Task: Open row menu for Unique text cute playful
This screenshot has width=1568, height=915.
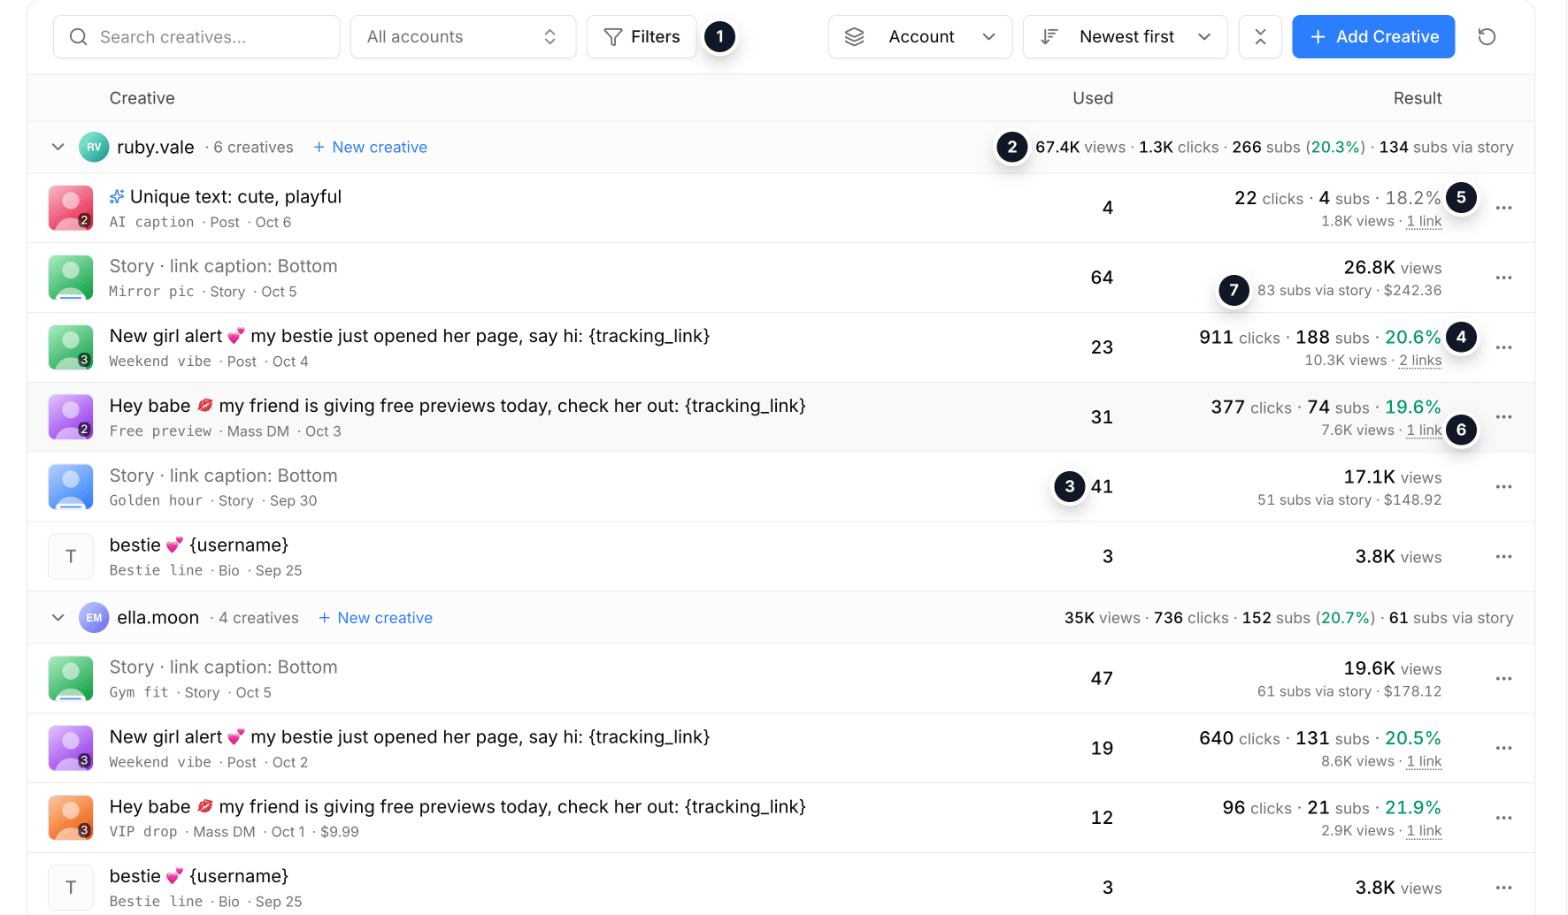Action: coord(1504,208)
